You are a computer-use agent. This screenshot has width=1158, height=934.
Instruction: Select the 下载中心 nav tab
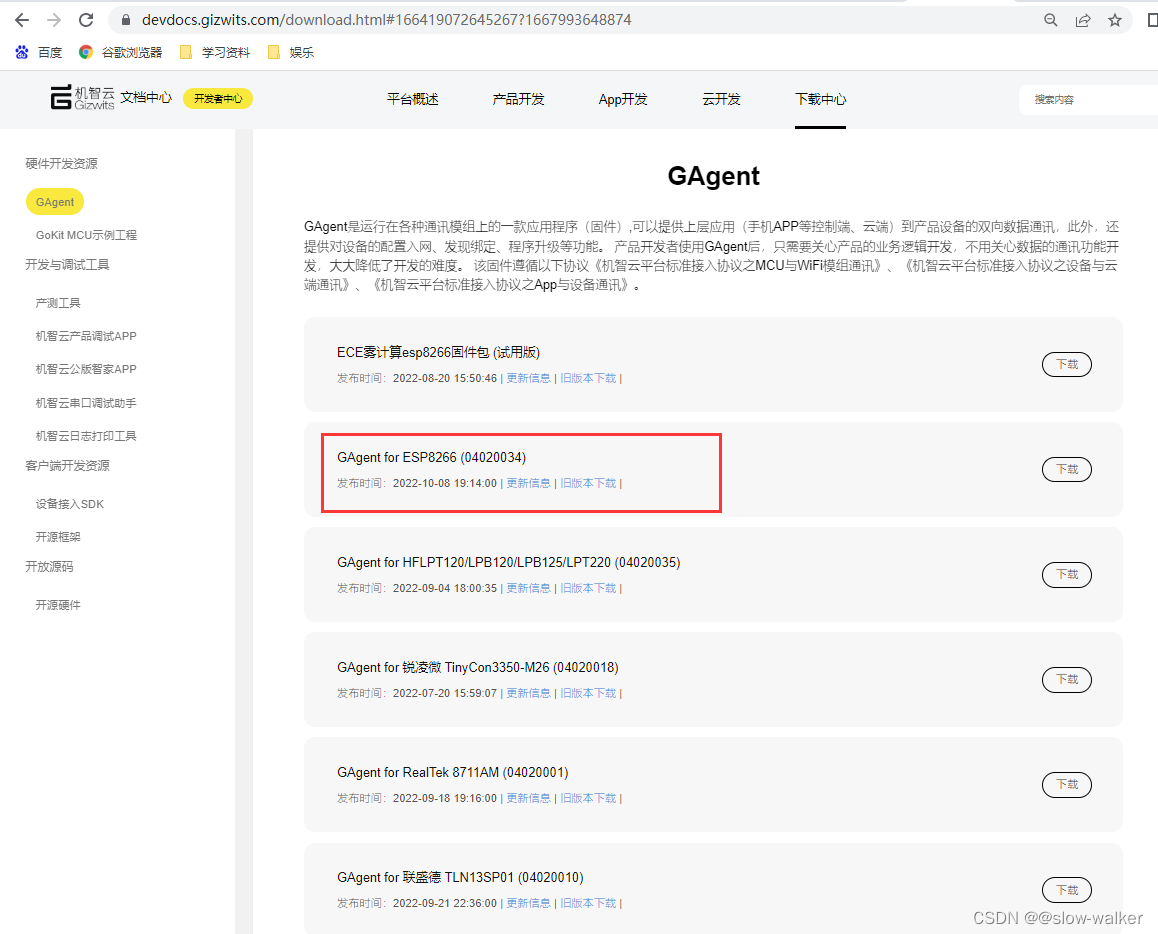pos(820,99)
